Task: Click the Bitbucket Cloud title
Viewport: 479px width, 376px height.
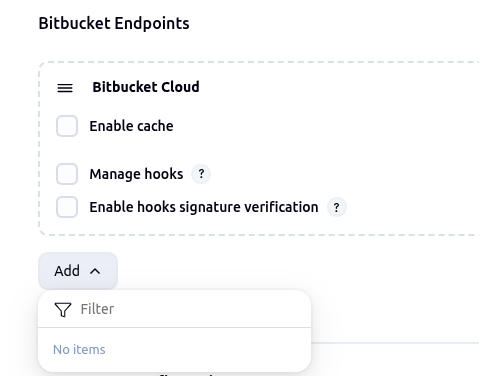Action: point(146,87)
